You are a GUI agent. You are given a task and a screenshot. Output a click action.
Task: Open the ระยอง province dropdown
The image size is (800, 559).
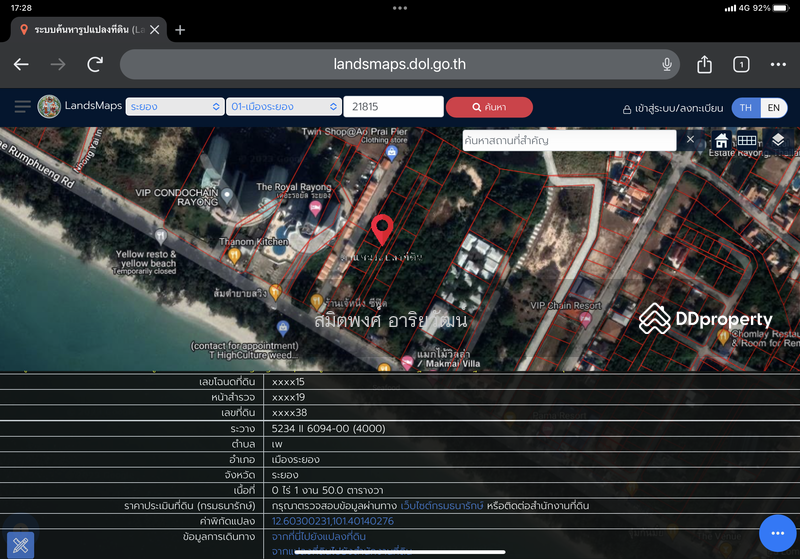pyautogui.click(x=175, y=107)
